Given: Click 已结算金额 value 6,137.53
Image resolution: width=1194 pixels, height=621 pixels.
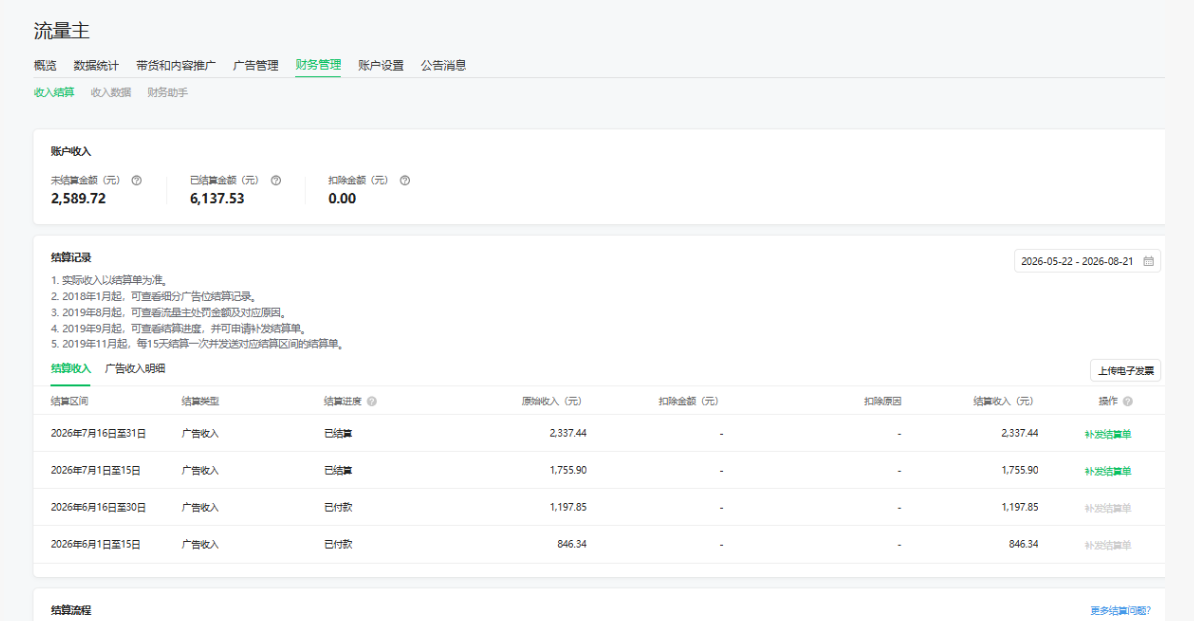Looking at the screenshot, I should pyautogui.click(x=217, y=199).
